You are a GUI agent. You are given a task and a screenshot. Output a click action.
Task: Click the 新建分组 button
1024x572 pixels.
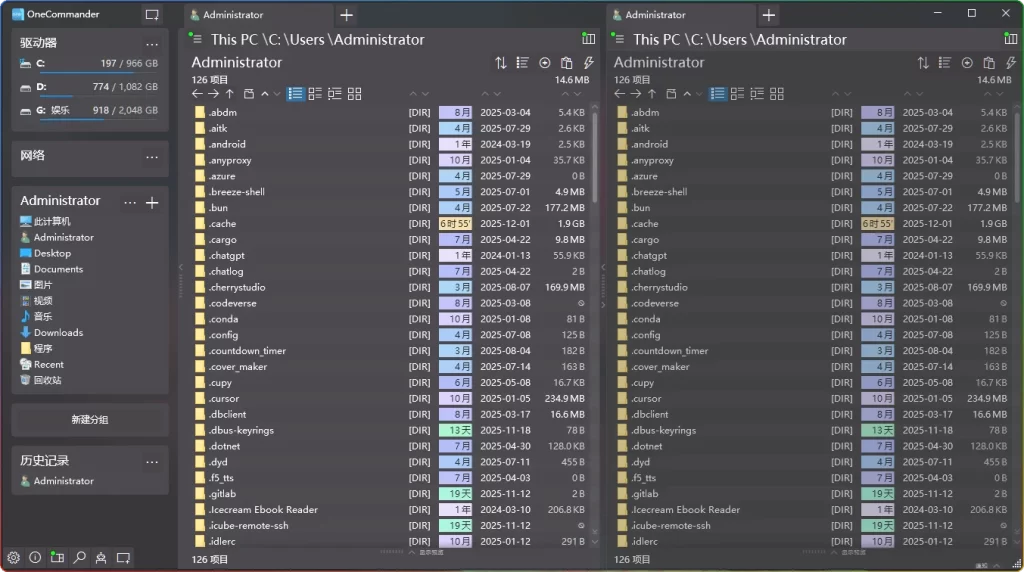(90, 420)
